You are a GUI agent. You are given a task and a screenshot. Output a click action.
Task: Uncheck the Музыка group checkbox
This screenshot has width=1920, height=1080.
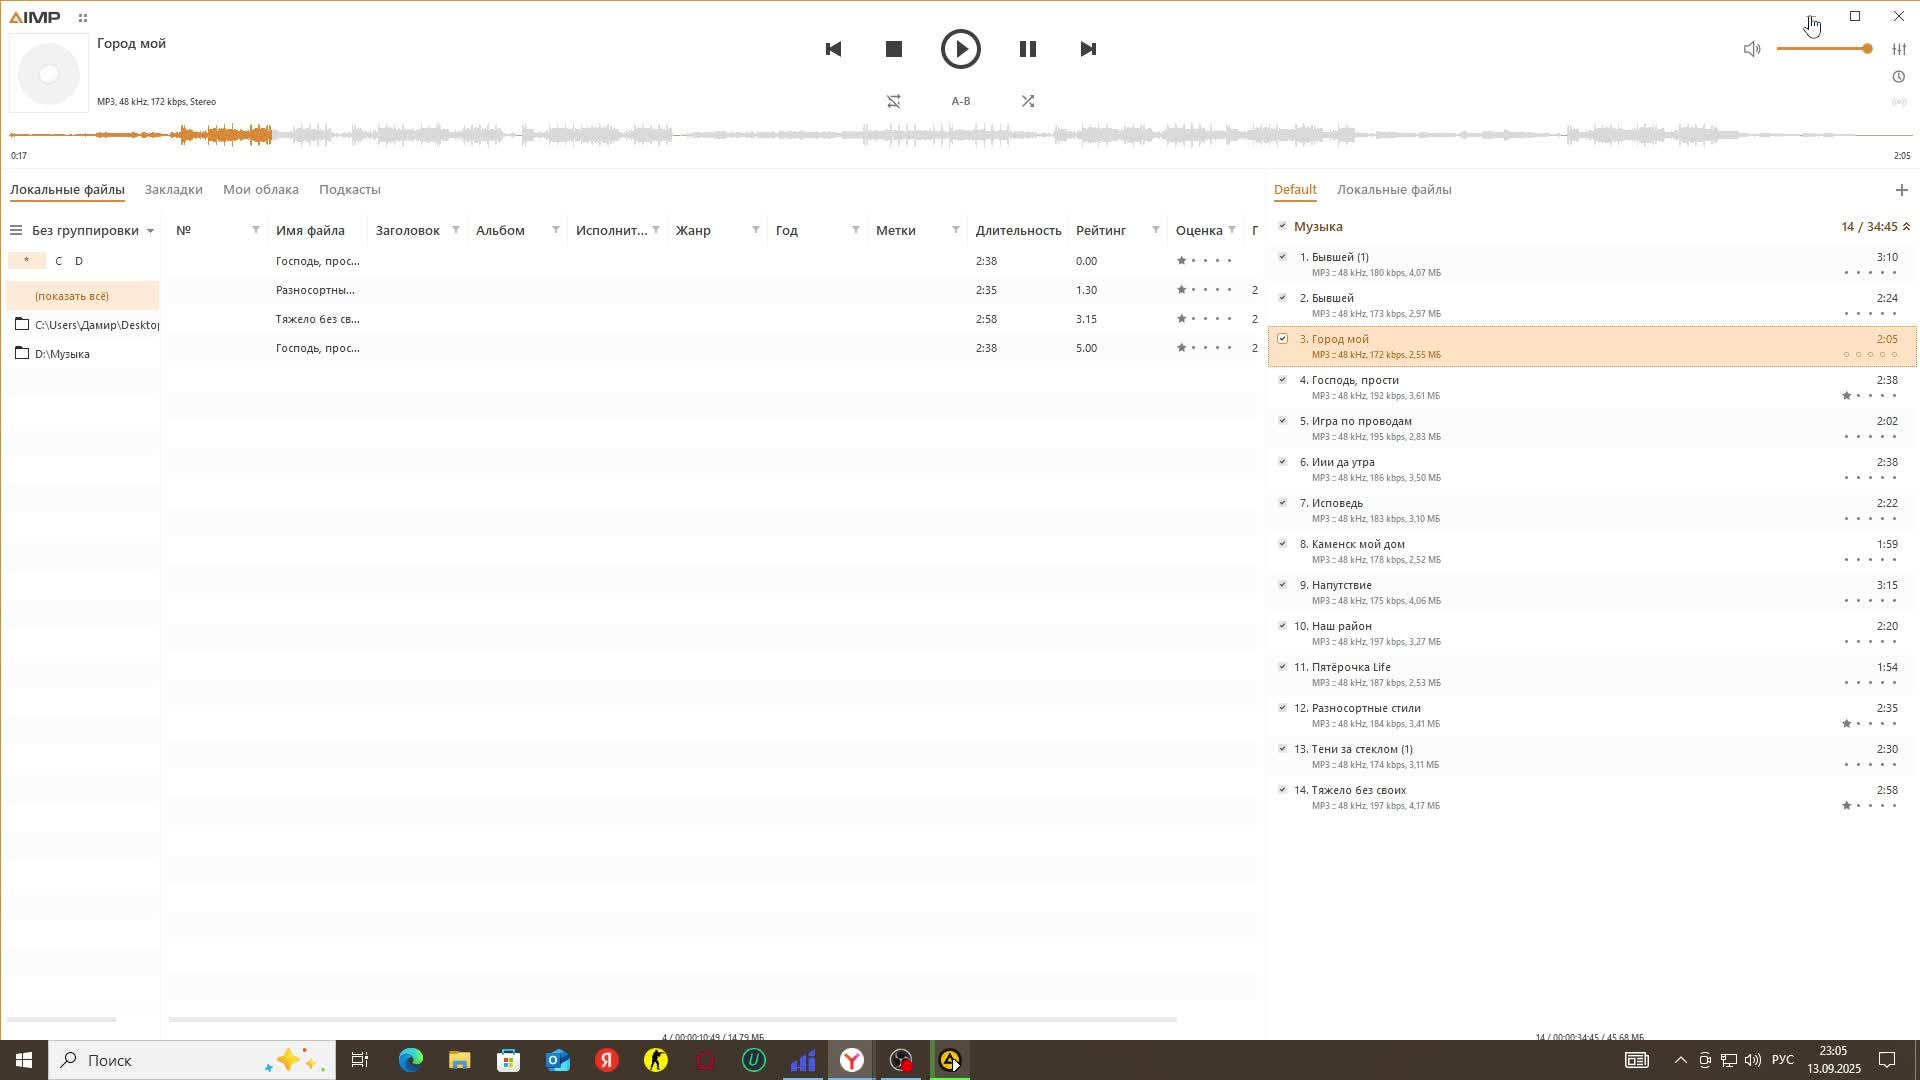pyautogui.click(x=1282, y=226)
